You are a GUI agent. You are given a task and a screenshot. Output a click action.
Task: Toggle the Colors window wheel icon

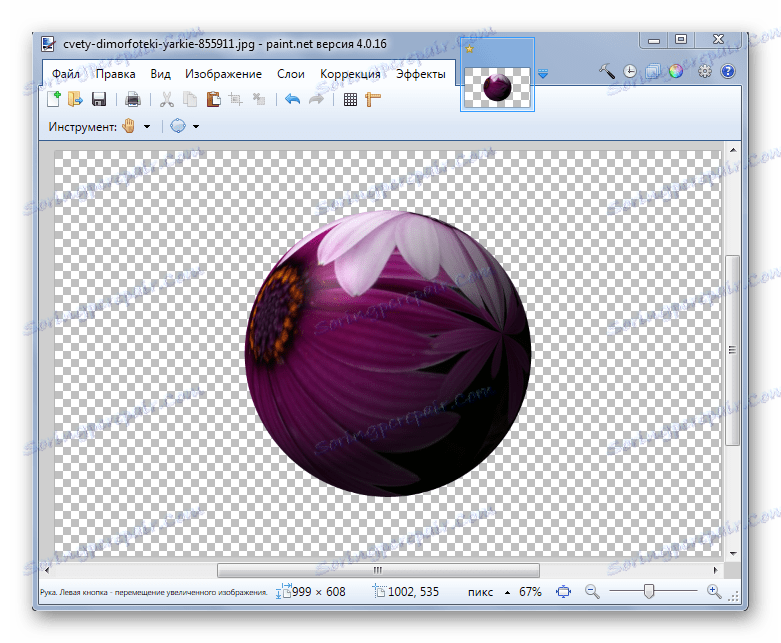(x=676, y=72)
